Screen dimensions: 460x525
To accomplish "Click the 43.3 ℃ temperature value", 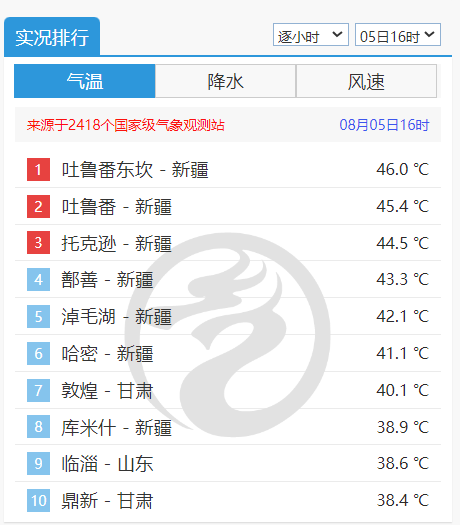I will point(402,279).
